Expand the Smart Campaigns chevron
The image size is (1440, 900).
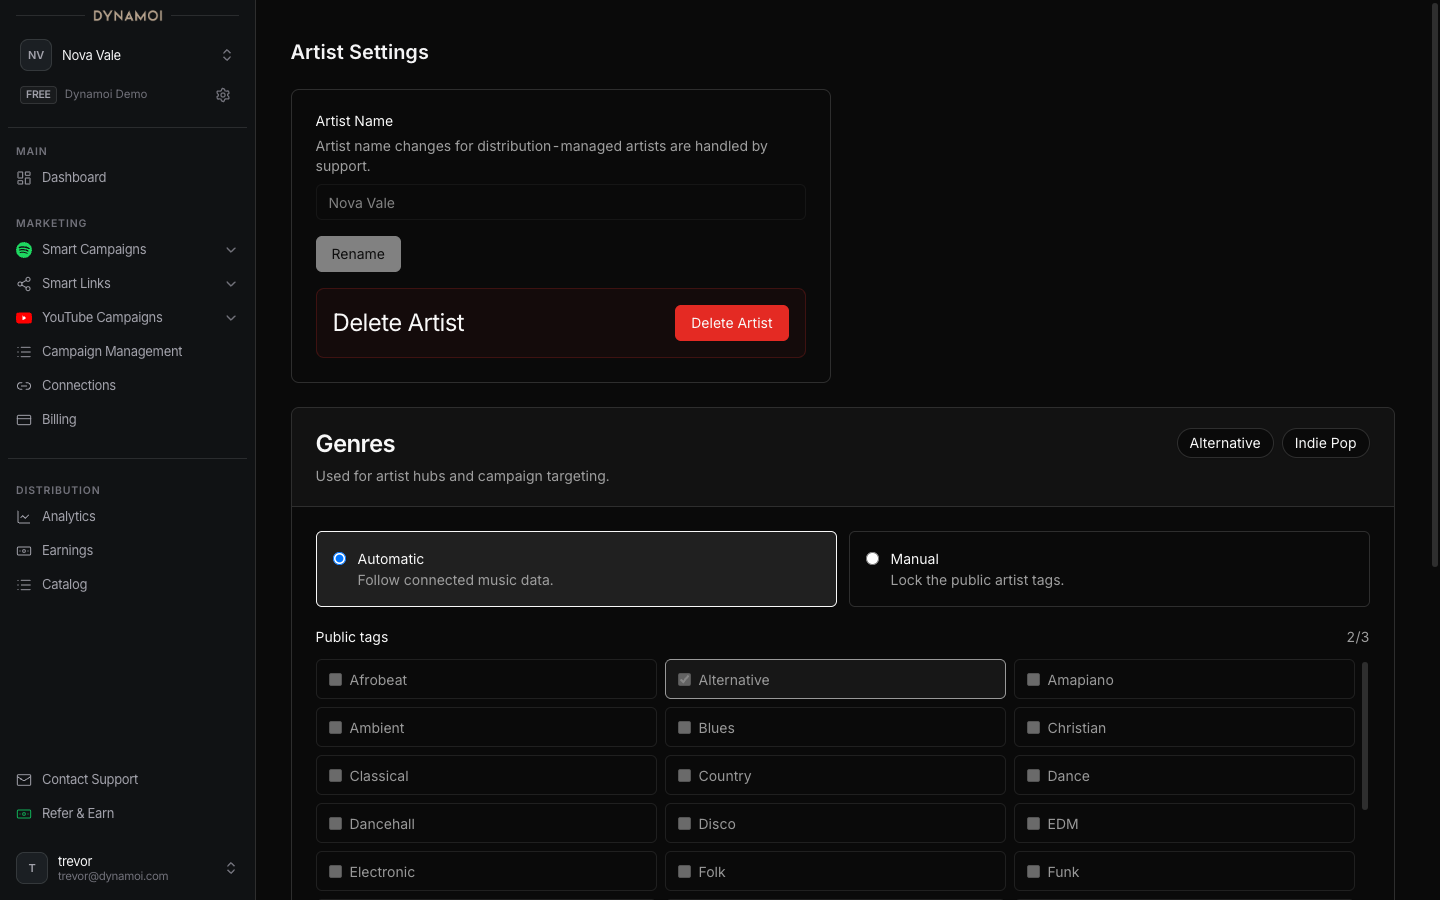pos(231,250)
